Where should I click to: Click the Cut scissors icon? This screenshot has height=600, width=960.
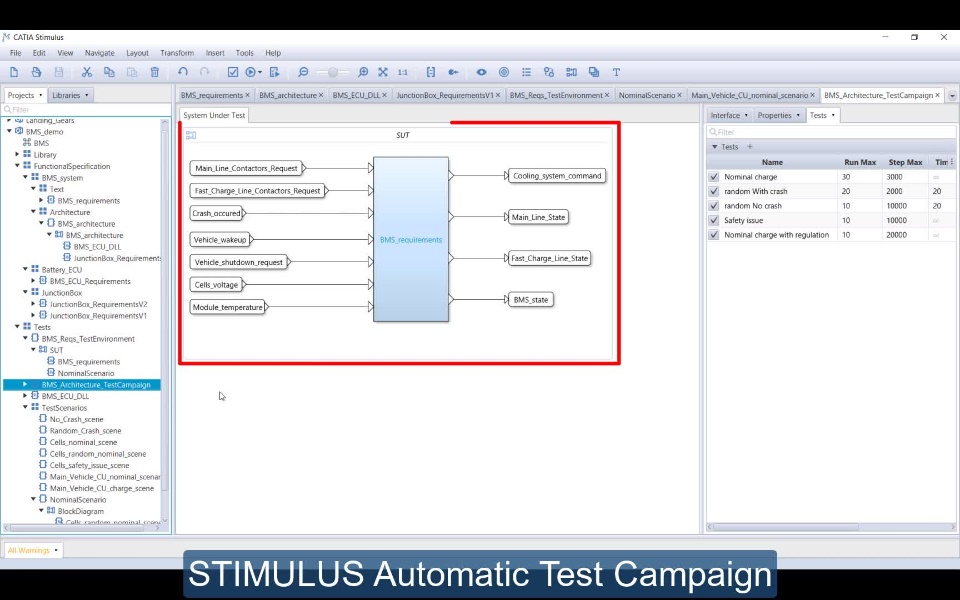pyautogui.click(x=86, y=72)
